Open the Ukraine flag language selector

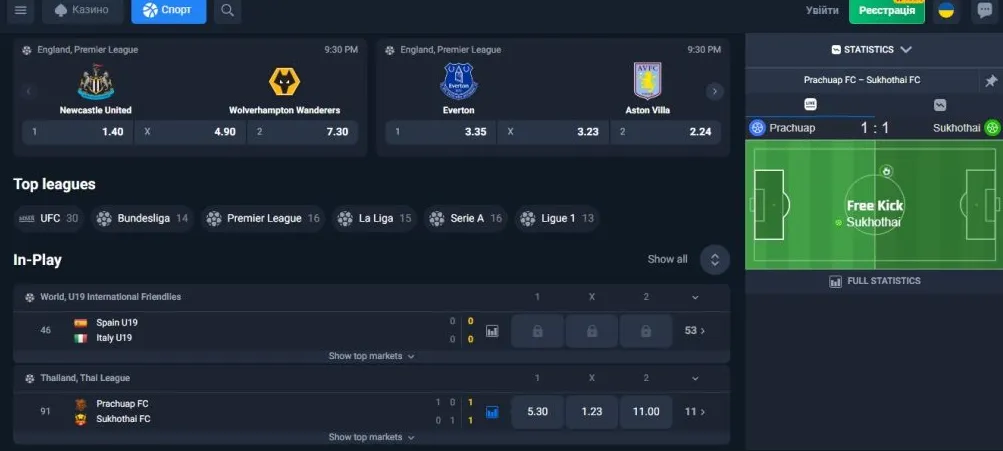pos(946,11)
